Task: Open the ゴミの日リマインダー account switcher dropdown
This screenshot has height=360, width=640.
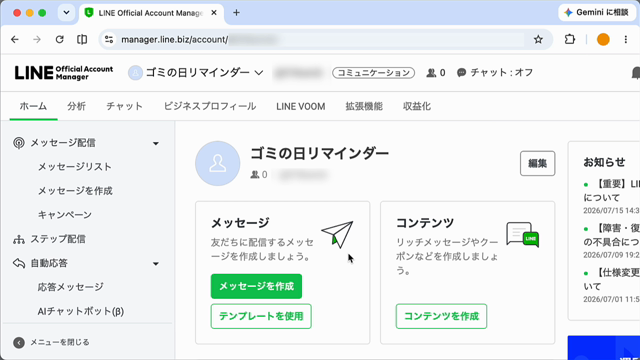Action: click(x=196, y=73)
